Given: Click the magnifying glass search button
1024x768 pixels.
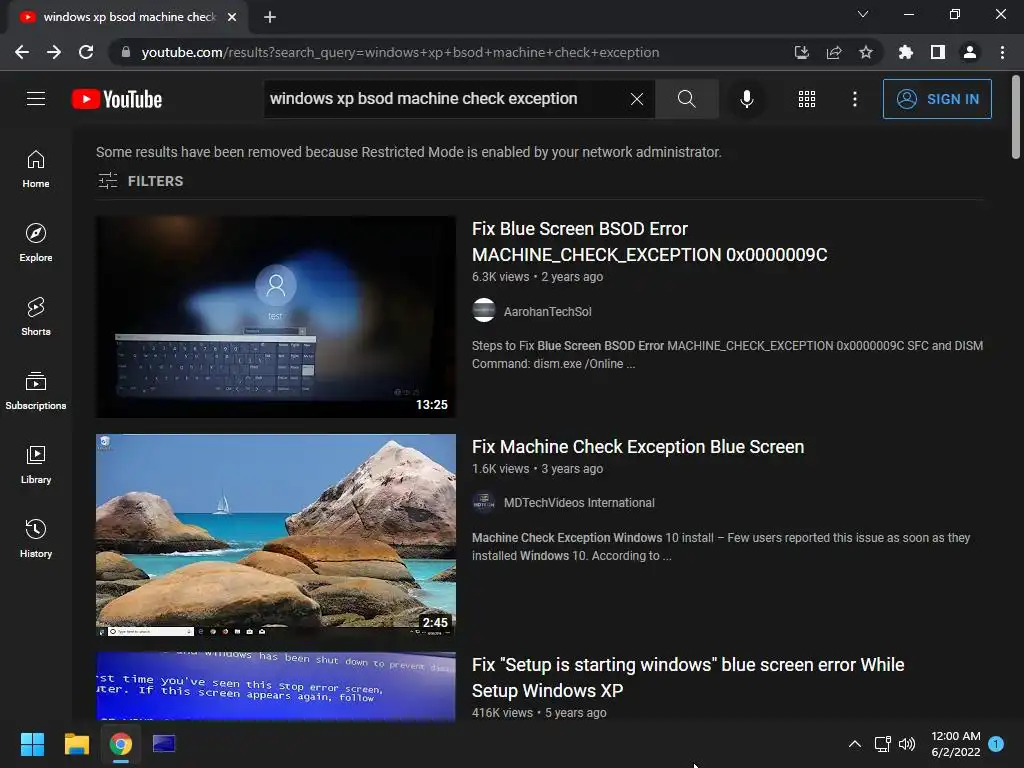Looking at the screenshot, I should click(x=686, y=99).
